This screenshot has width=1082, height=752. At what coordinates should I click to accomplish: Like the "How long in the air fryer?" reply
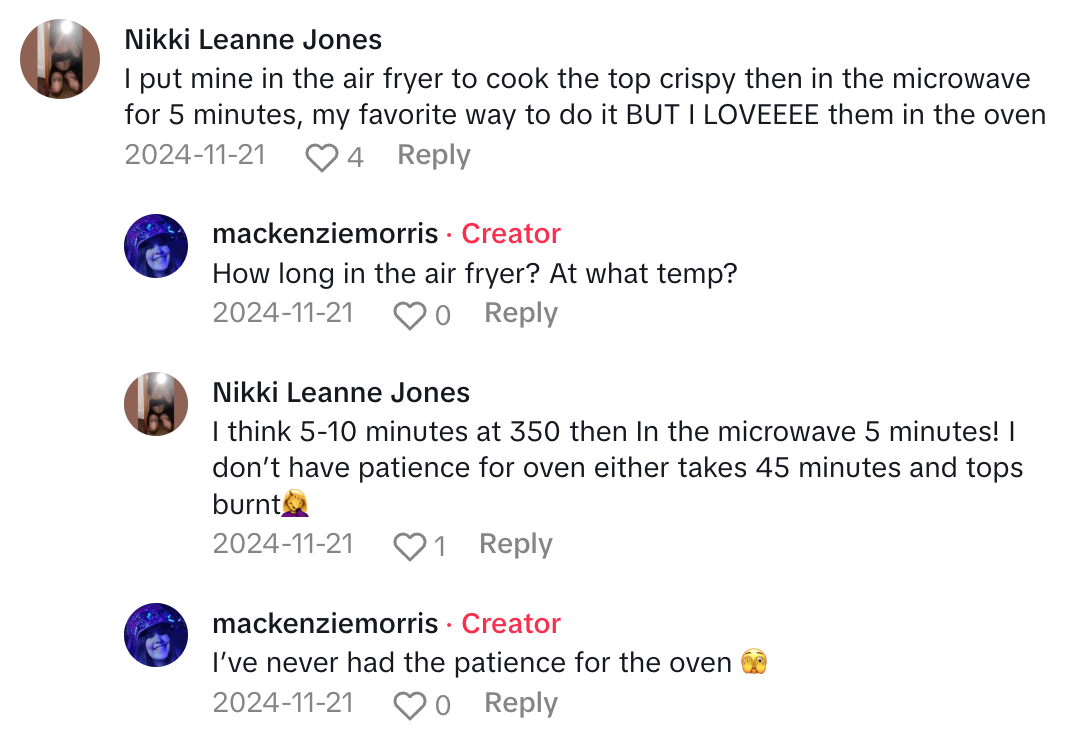coord(409,315)
